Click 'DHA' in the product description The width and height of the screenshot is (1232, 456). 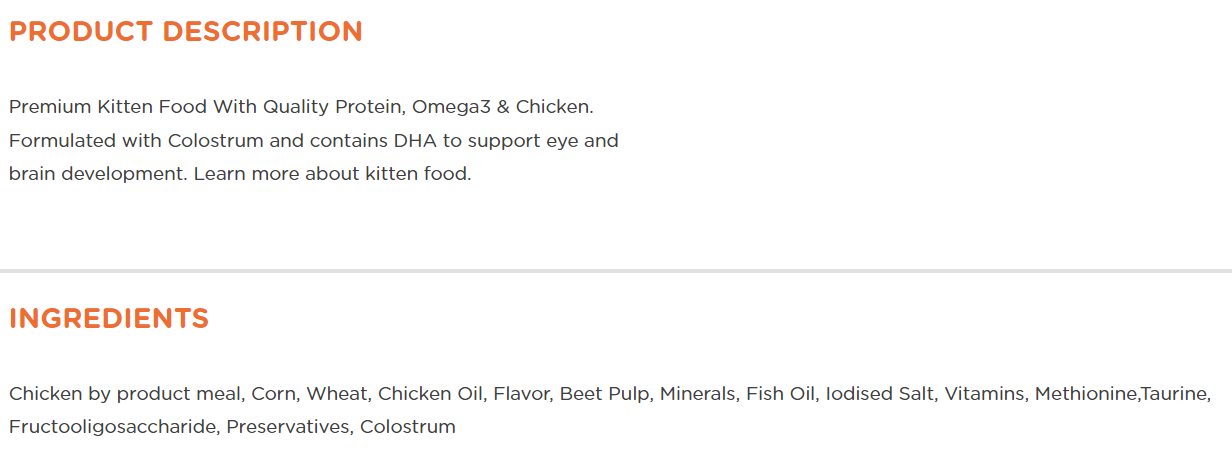click(x=417, y=140)
